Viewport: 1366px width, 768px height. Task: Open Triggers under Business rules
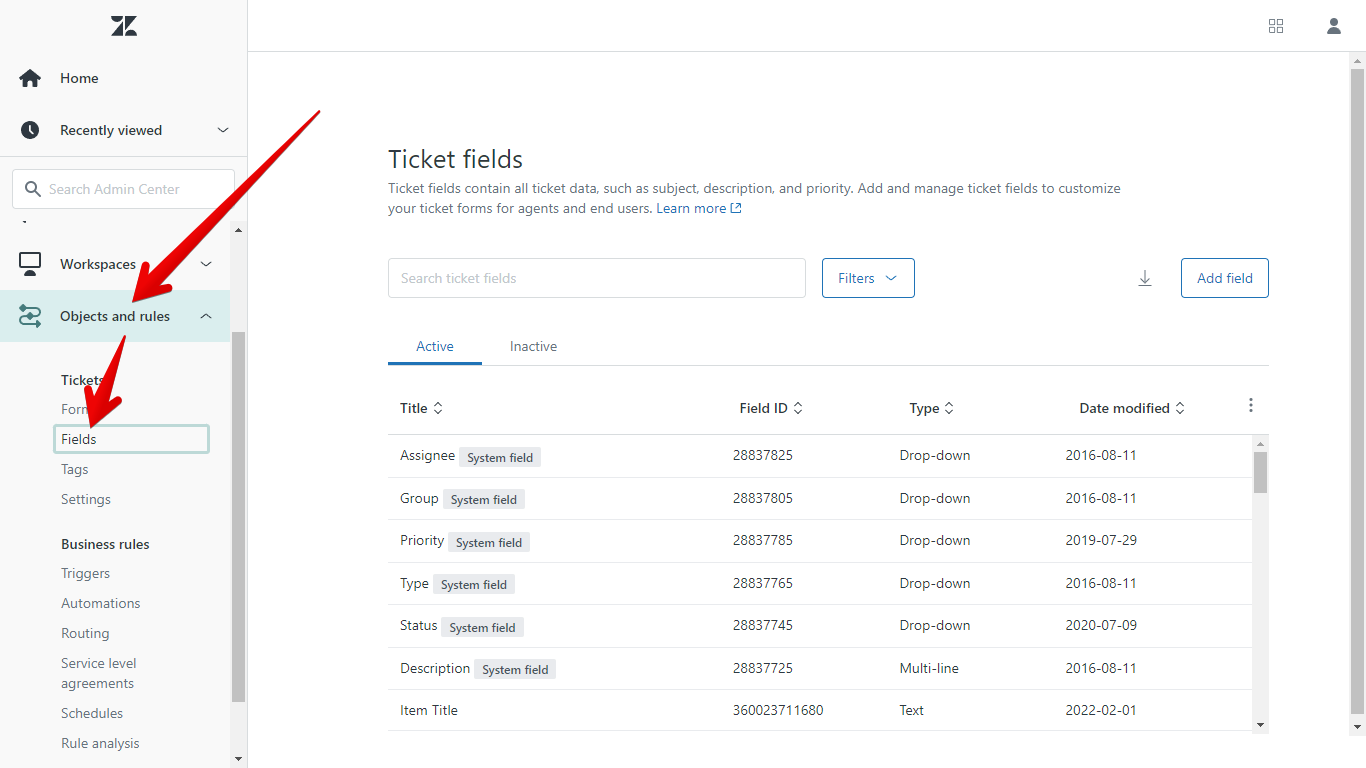[x=85, y=573]
